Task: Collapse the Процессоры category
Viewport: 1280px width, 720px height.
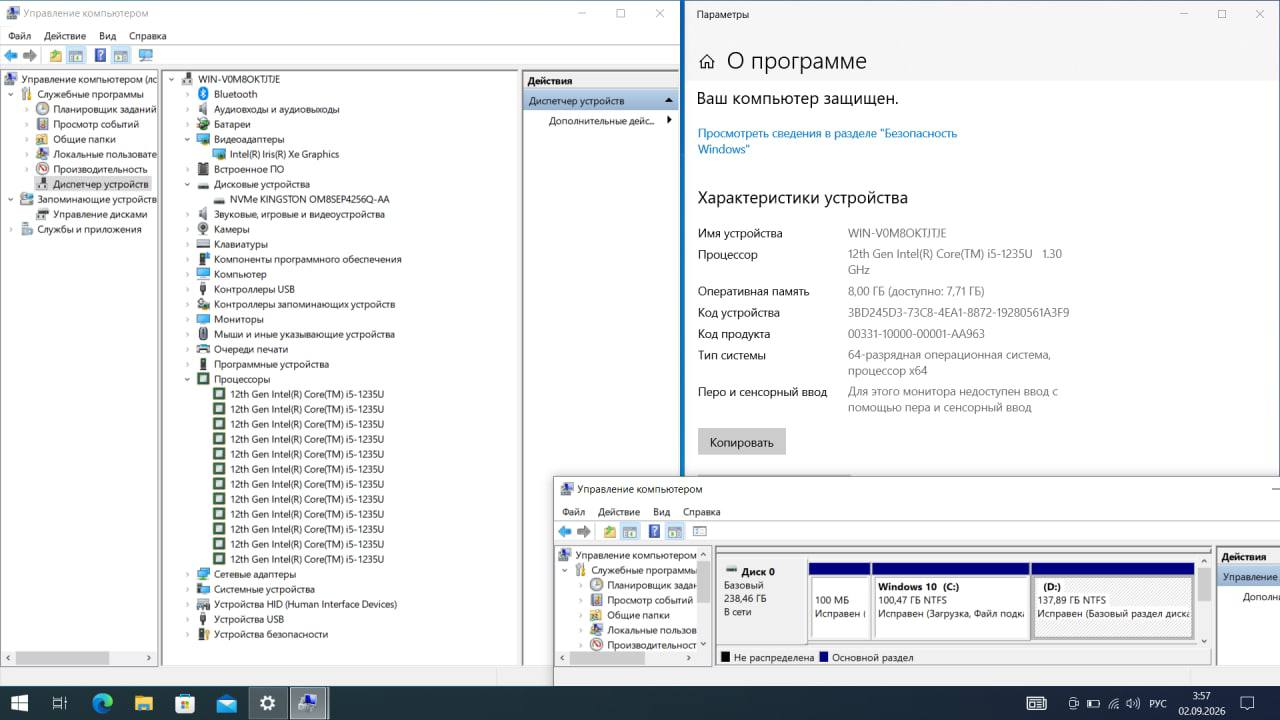Action: (x=188, y=379)
